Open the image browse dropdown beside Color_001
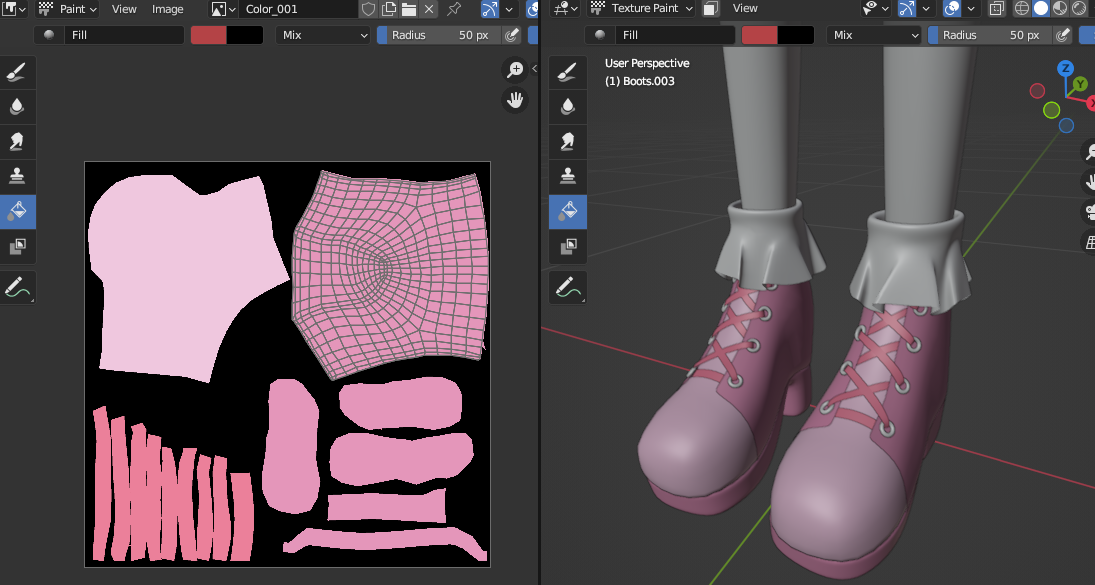 224,9
